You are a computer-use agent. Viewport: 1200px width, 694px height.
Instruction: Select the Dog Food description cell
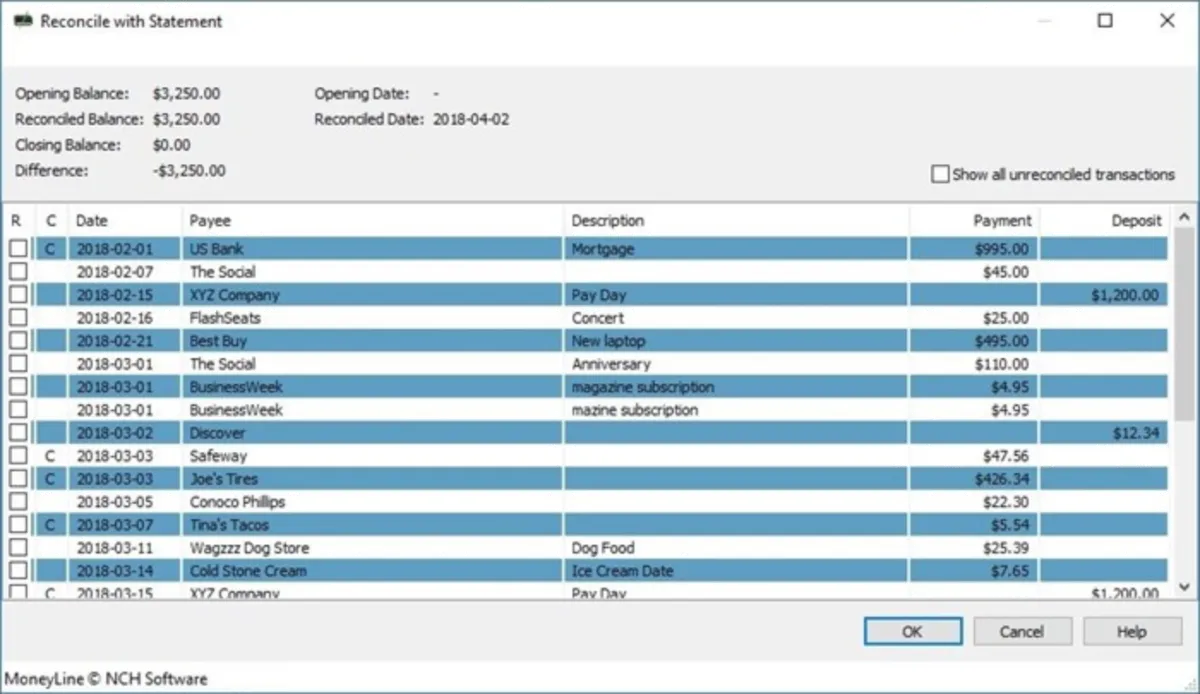pos(737,548)
